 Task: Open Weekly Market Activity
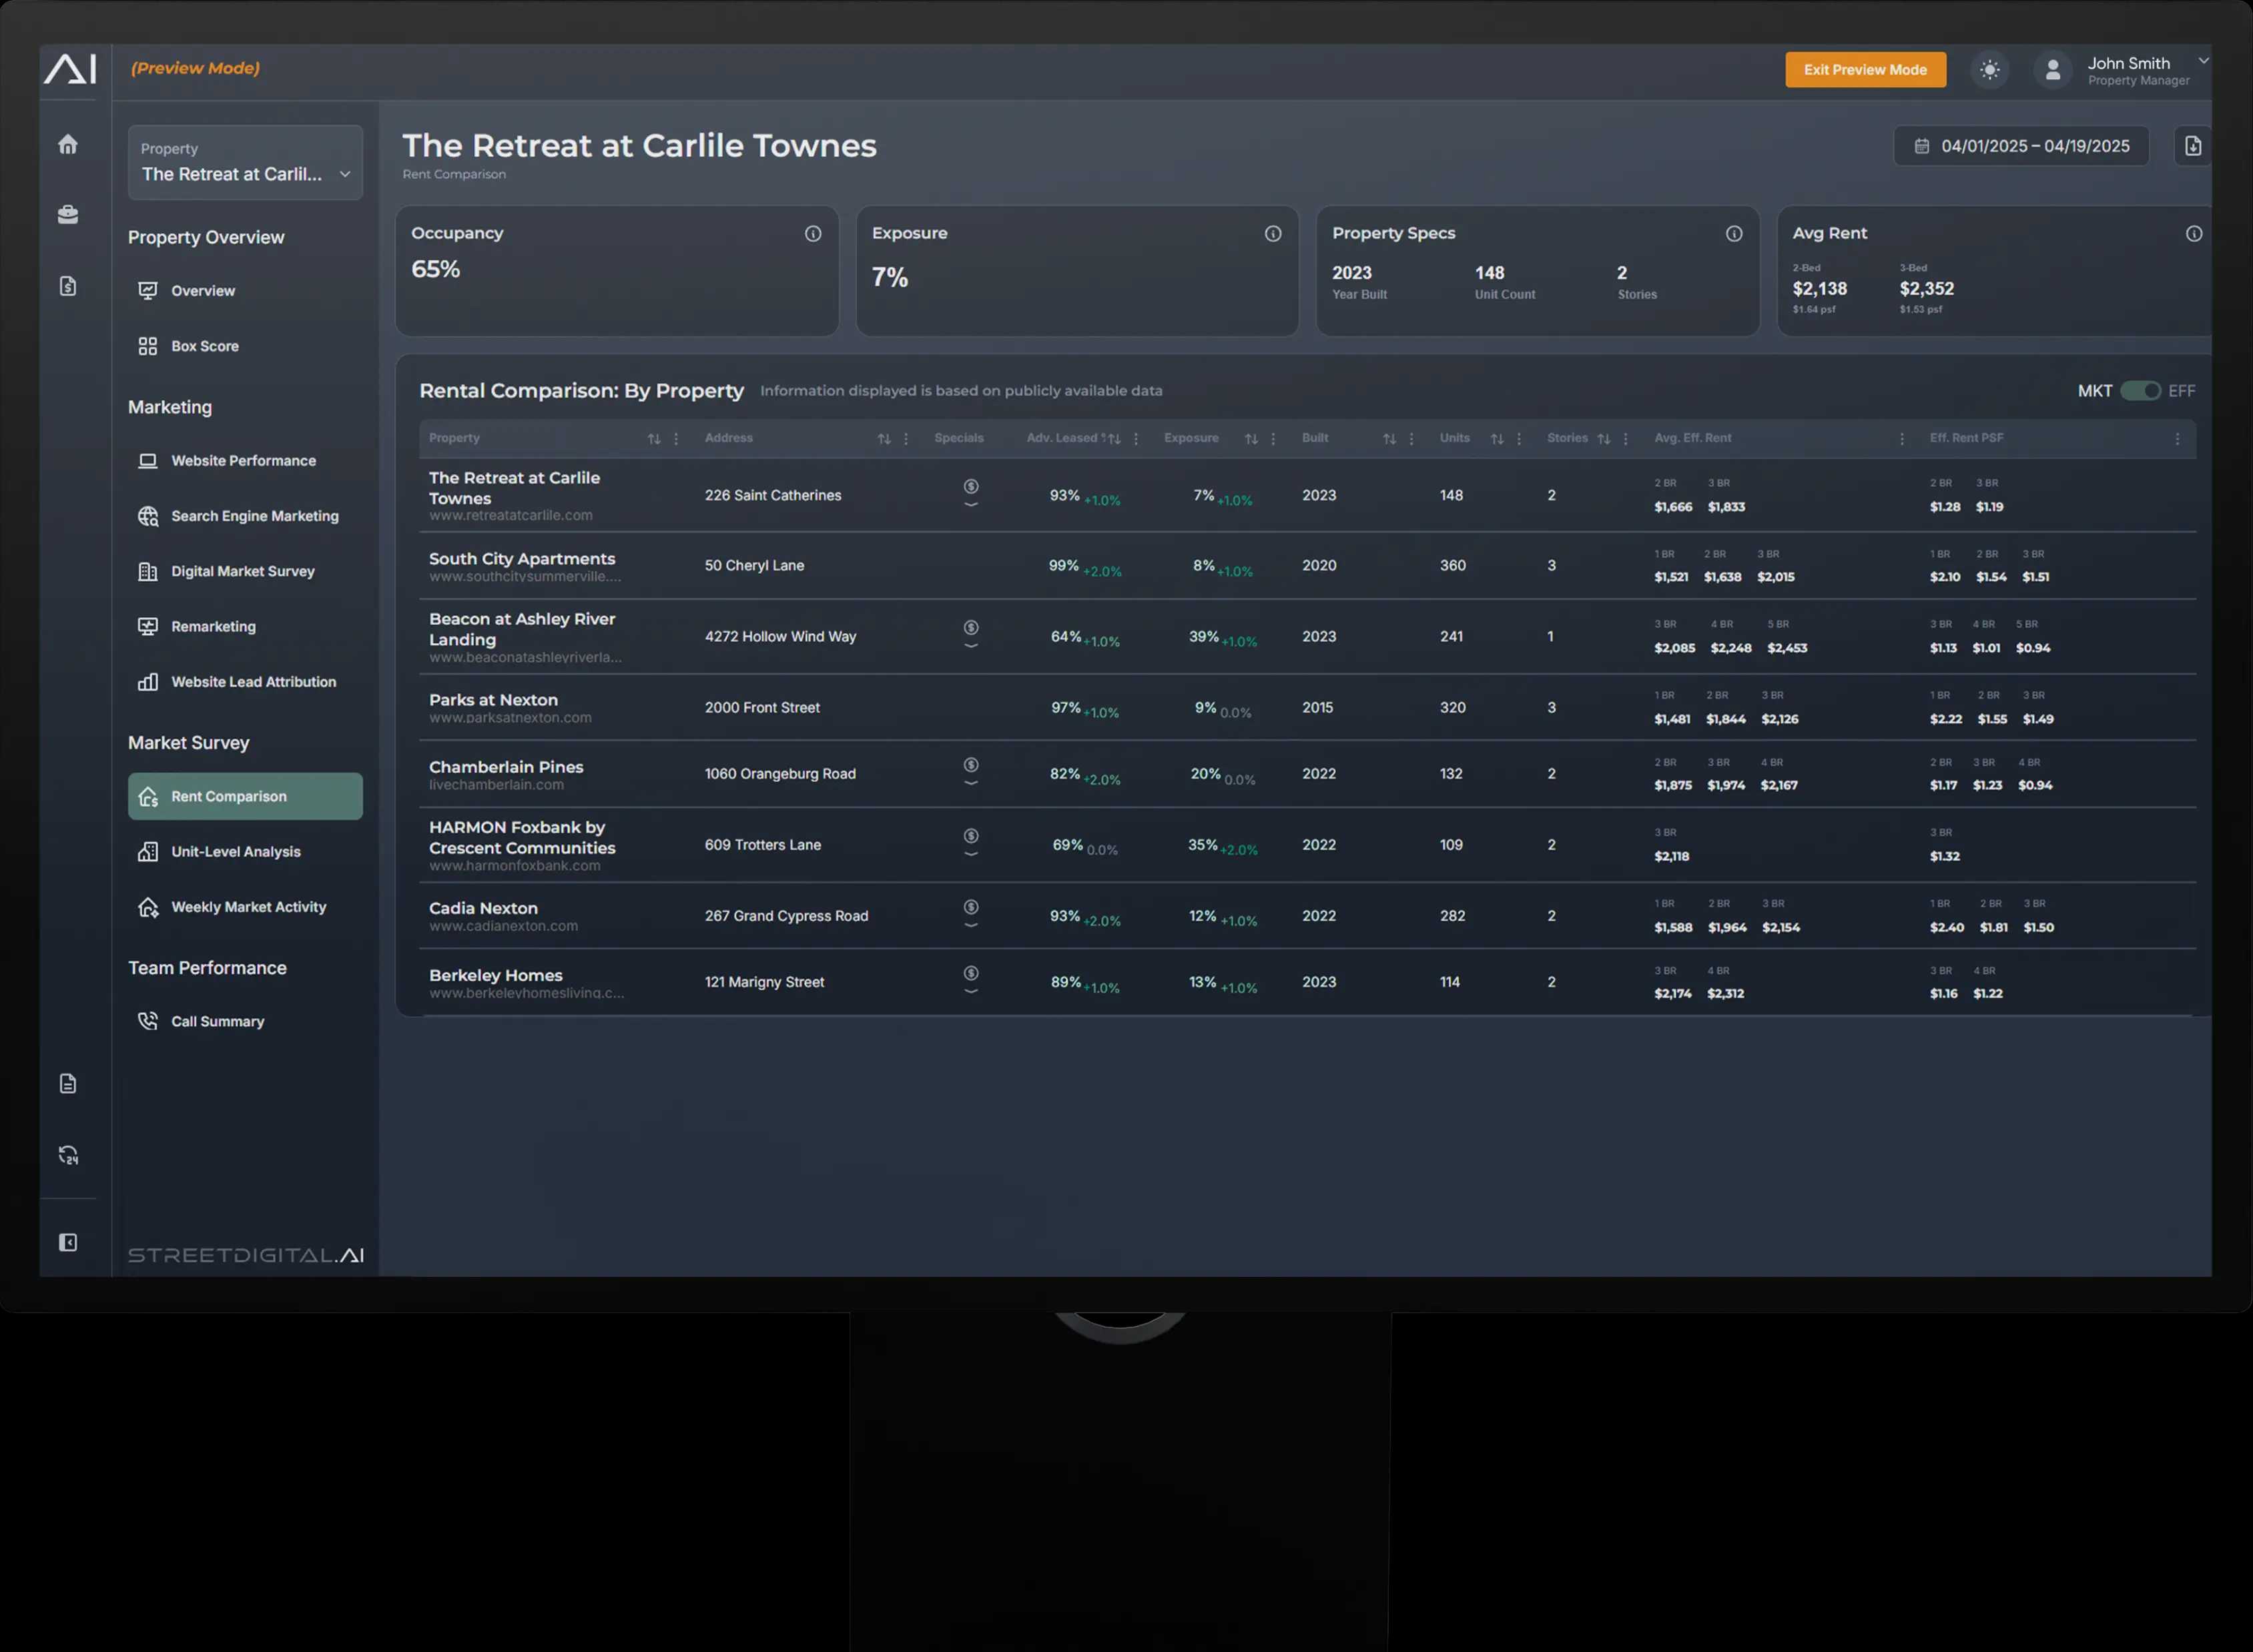pos(245,907)
